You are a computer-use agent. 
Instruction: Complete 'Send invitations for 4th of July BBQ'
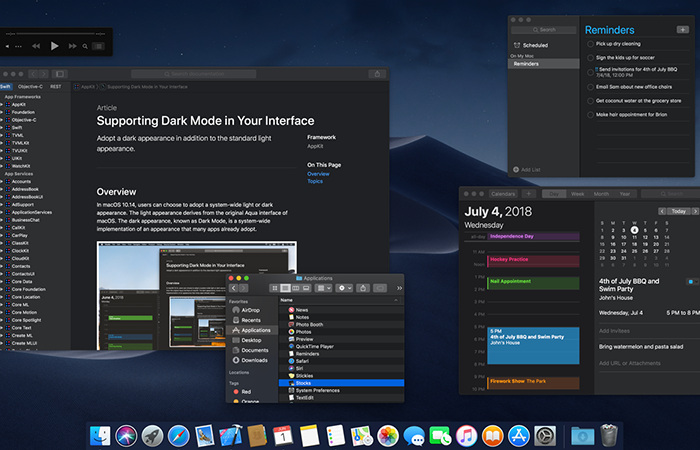pyautogui.click(x=591, y=72)
